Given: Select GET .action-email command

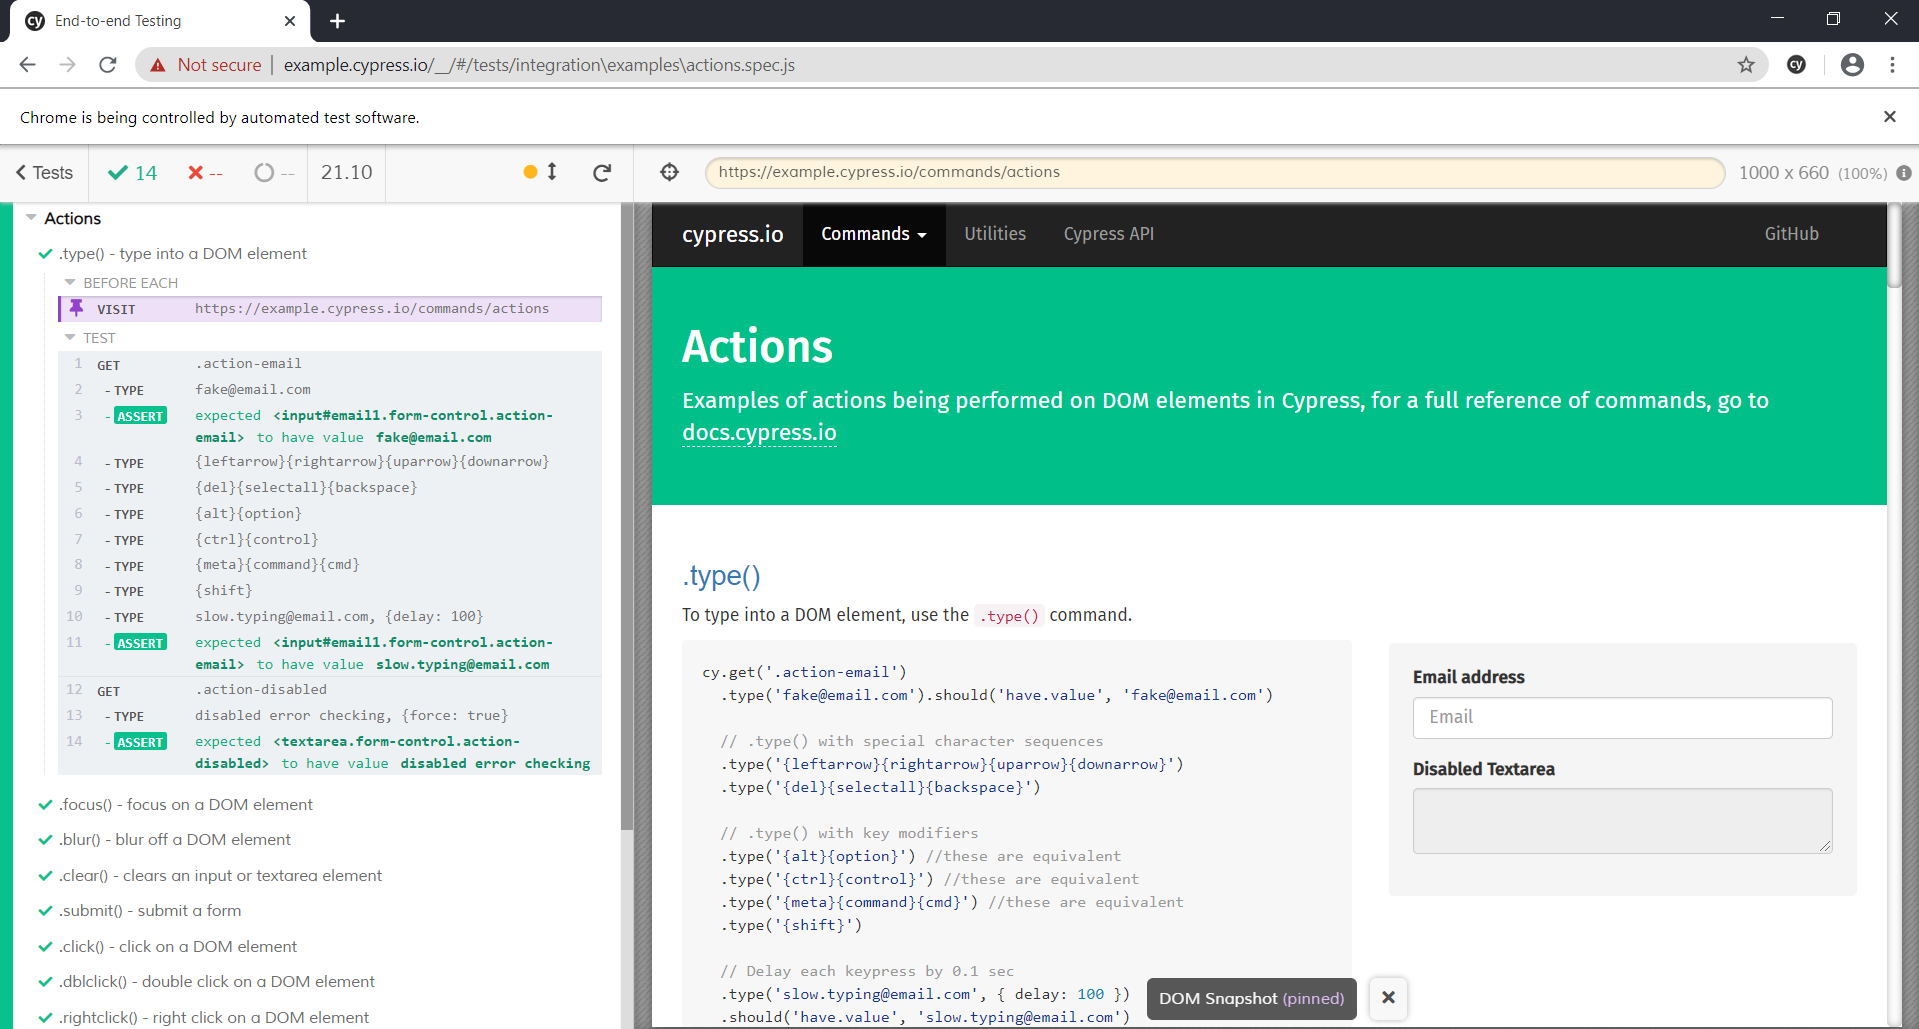Looking at the screenshot, I should [330, 364].
